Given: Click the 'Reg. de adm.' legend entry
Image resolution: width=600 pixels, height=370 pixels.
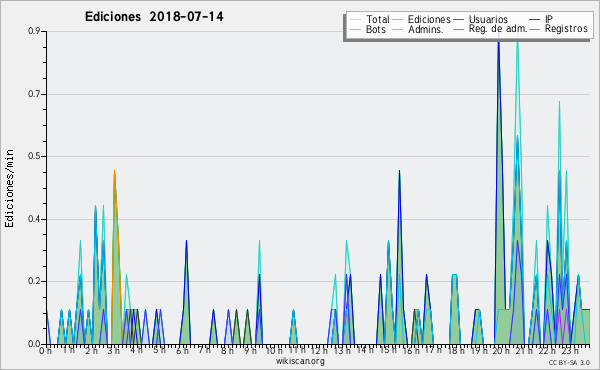Looking at the screenshot, I should click(490, 29).
